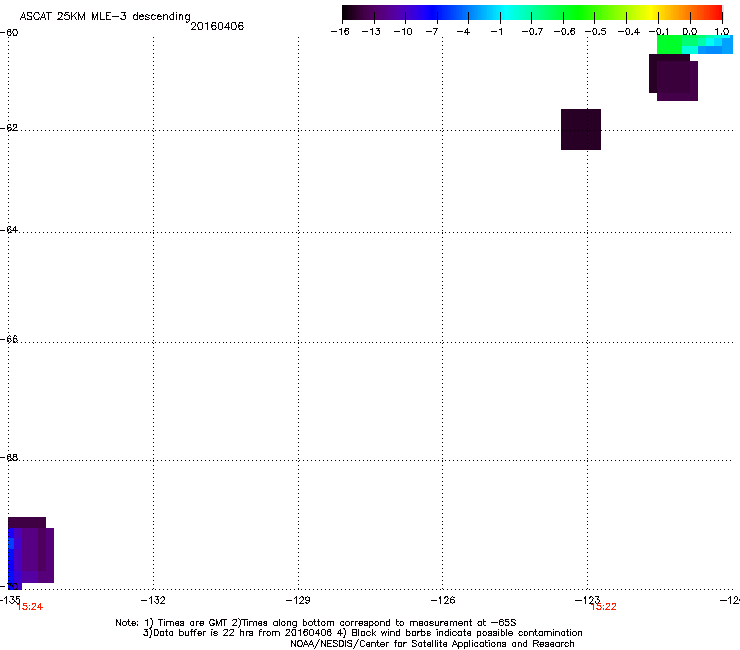Click the red time stamp 15:24
740x650 pixels.
[x=30, y=607]
